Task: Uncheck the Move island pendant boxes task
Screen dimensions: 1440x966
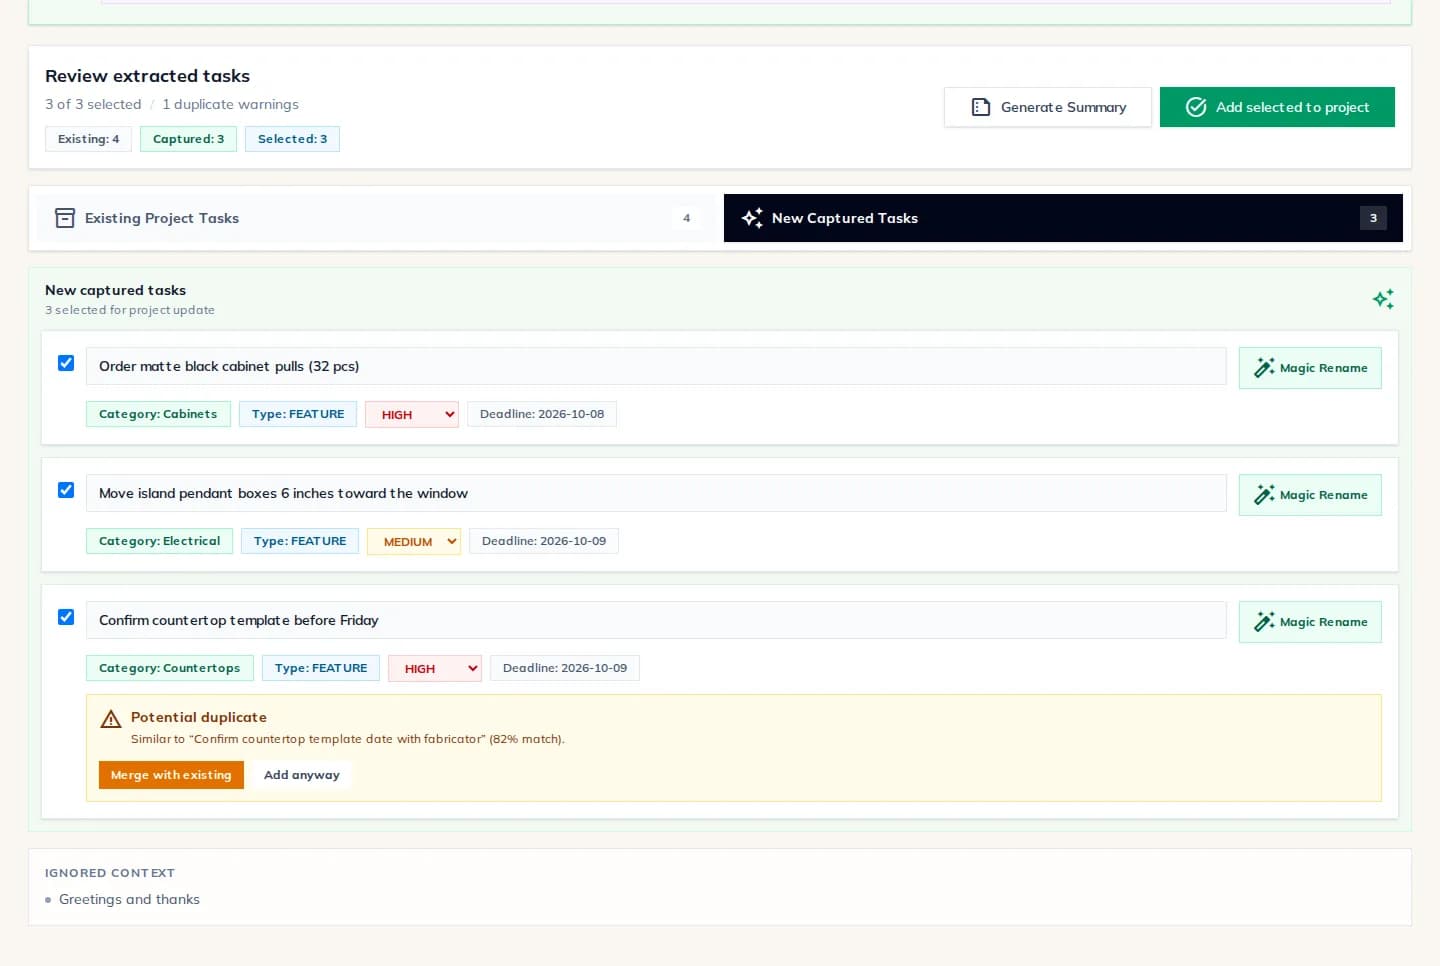Action: (66, 490)
